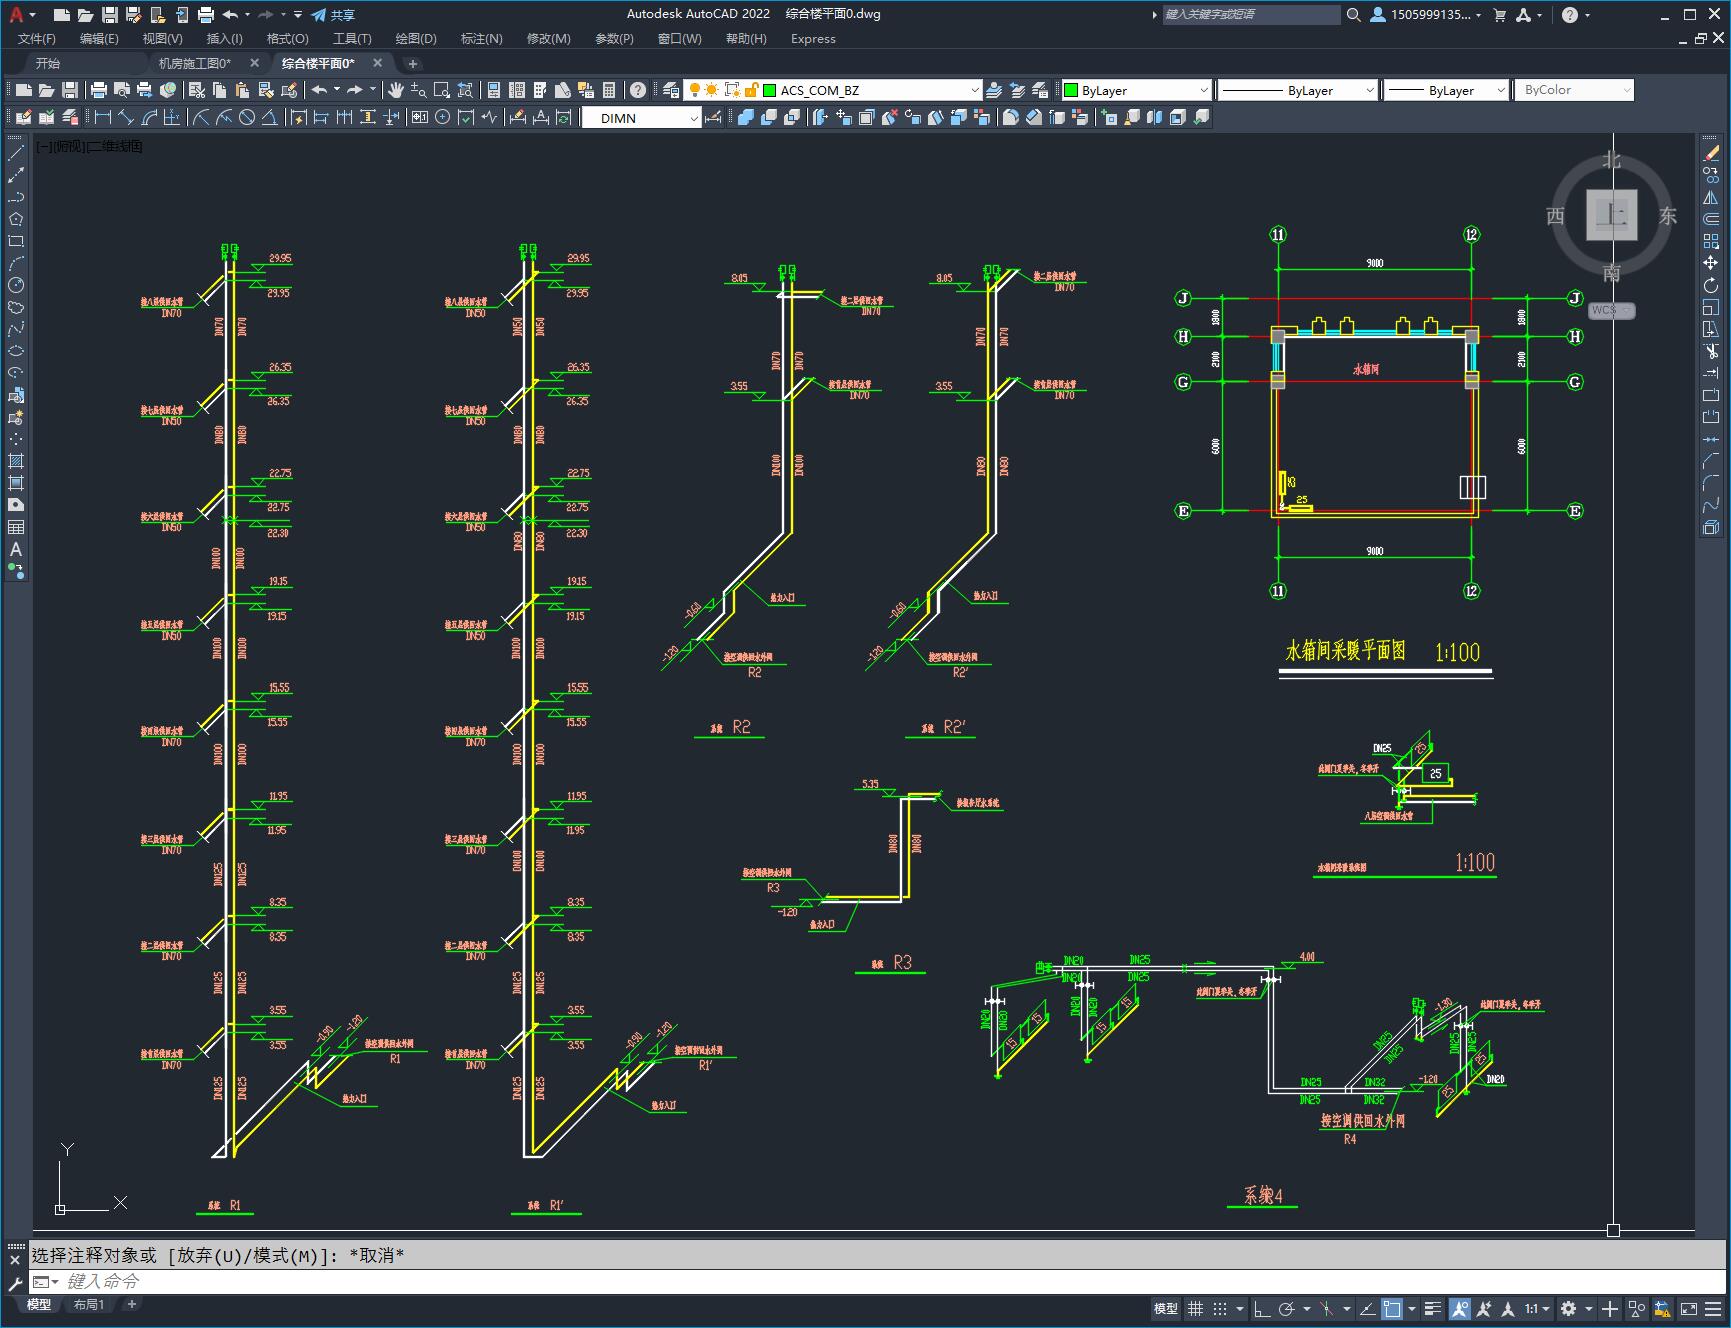Open the Help question mark in standard toolbar

[637, 90]
